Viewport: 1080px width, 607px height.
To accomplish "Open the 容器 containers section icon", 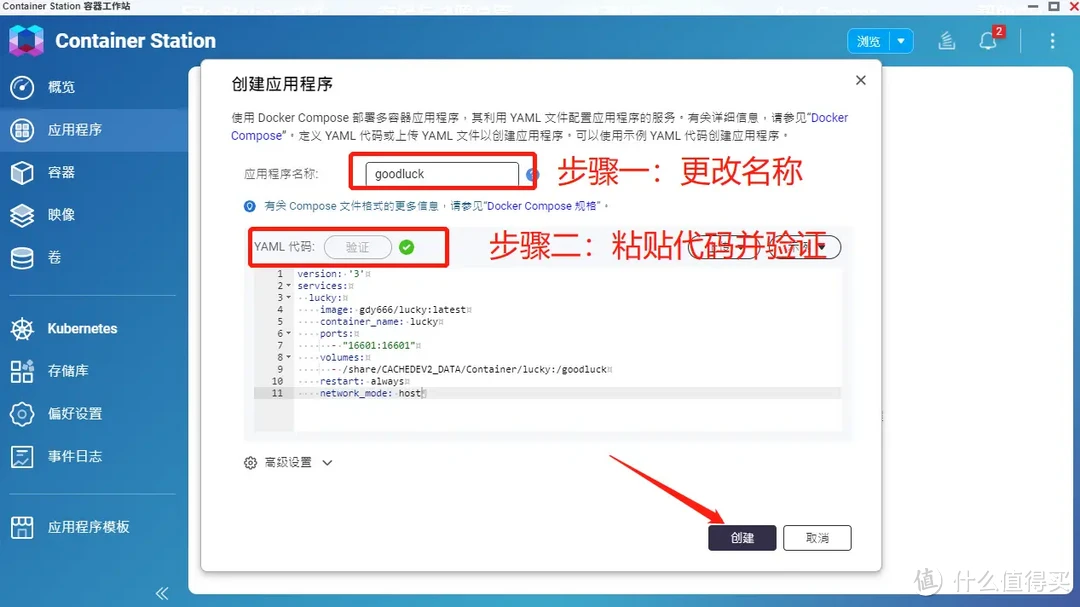I will pyautogui.click(x=24, y=172).
